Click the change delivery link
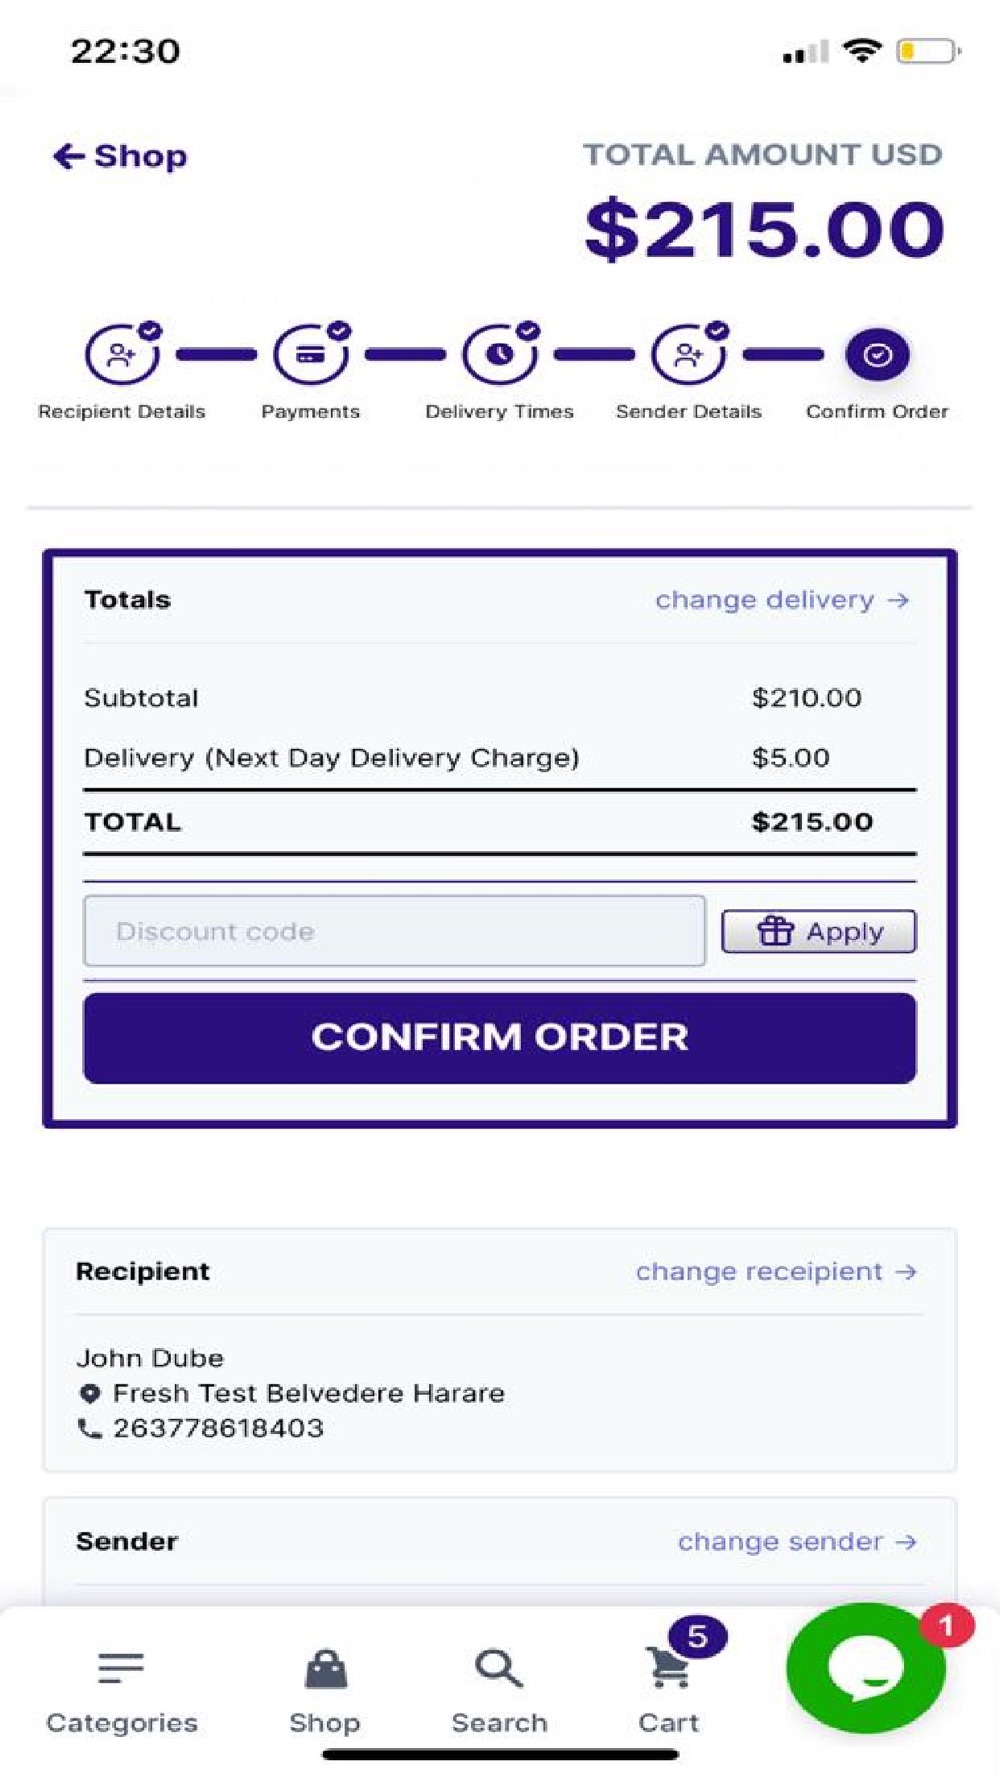The height and width of the screenshot is (1778, 1000). 781,600
